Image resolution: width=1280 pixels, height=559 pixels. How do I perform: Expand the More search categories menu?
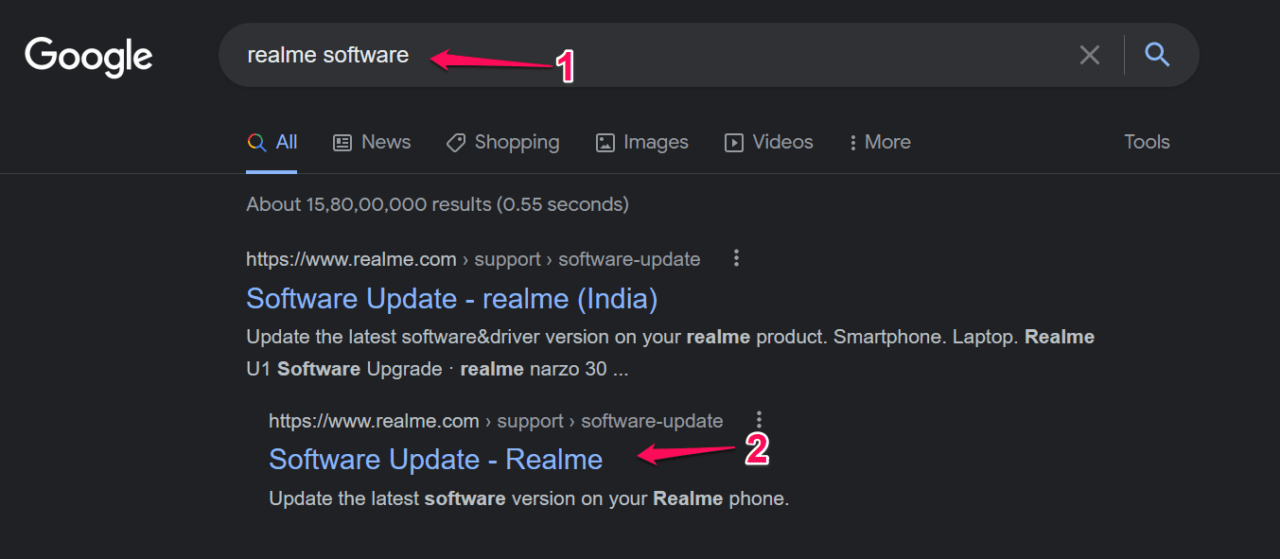[x=879, y=142]
